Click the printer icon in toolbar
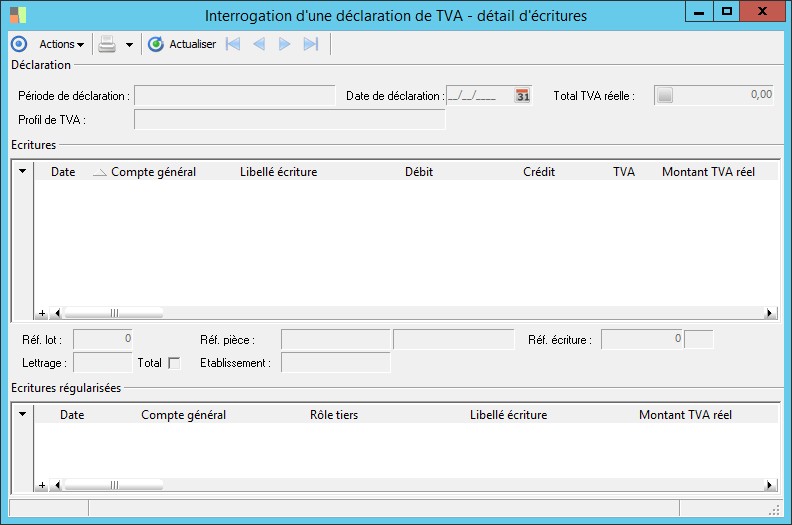The image size is (792, 525). click(x=107, y=44)
